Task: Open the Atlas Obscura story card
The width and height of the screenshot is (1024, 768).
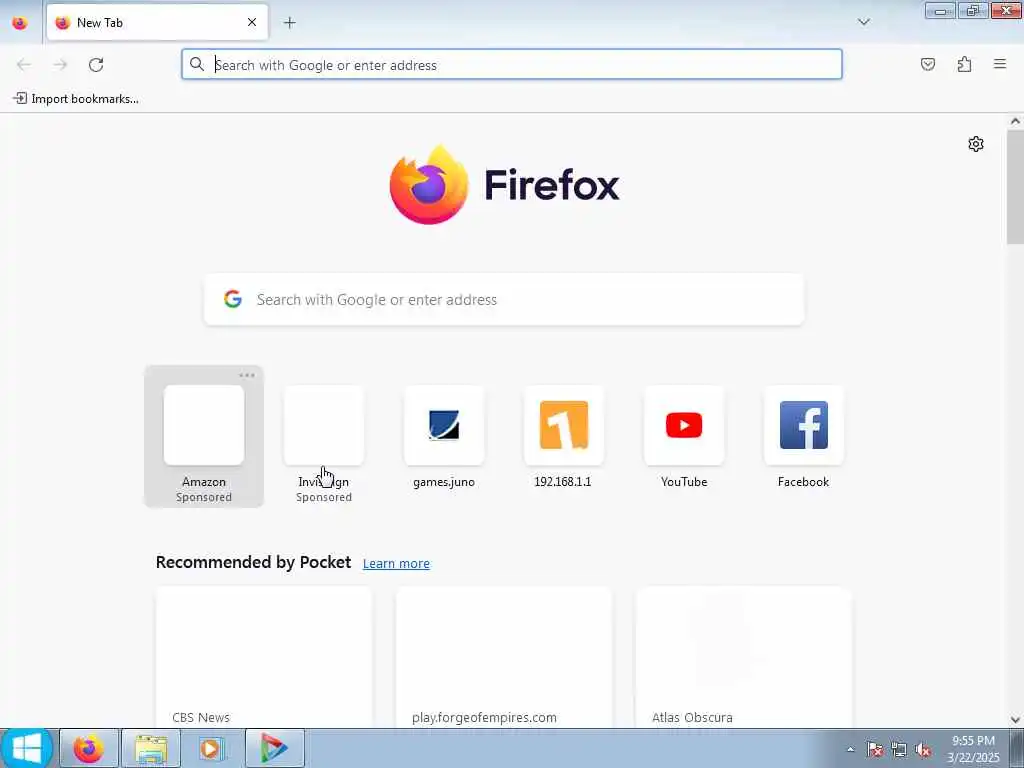Action: click(x=743, y=657)
